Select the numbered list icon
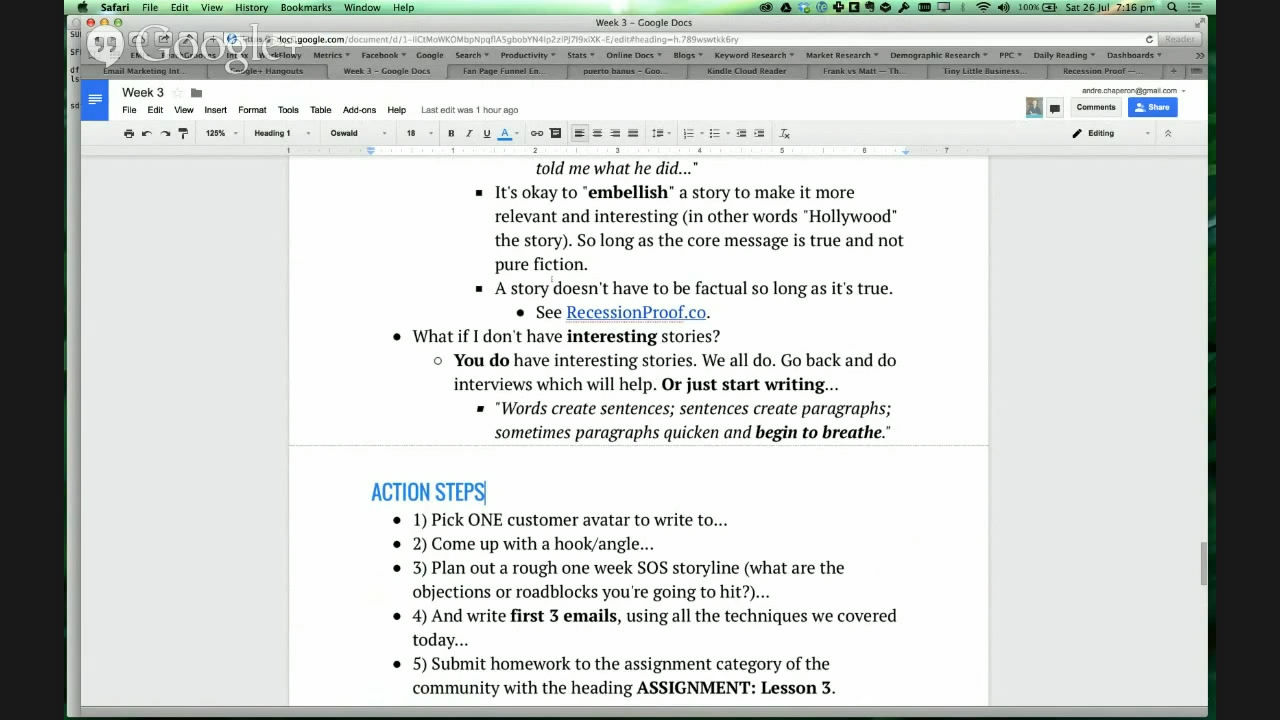The image size is (1280, 720). 688,133
